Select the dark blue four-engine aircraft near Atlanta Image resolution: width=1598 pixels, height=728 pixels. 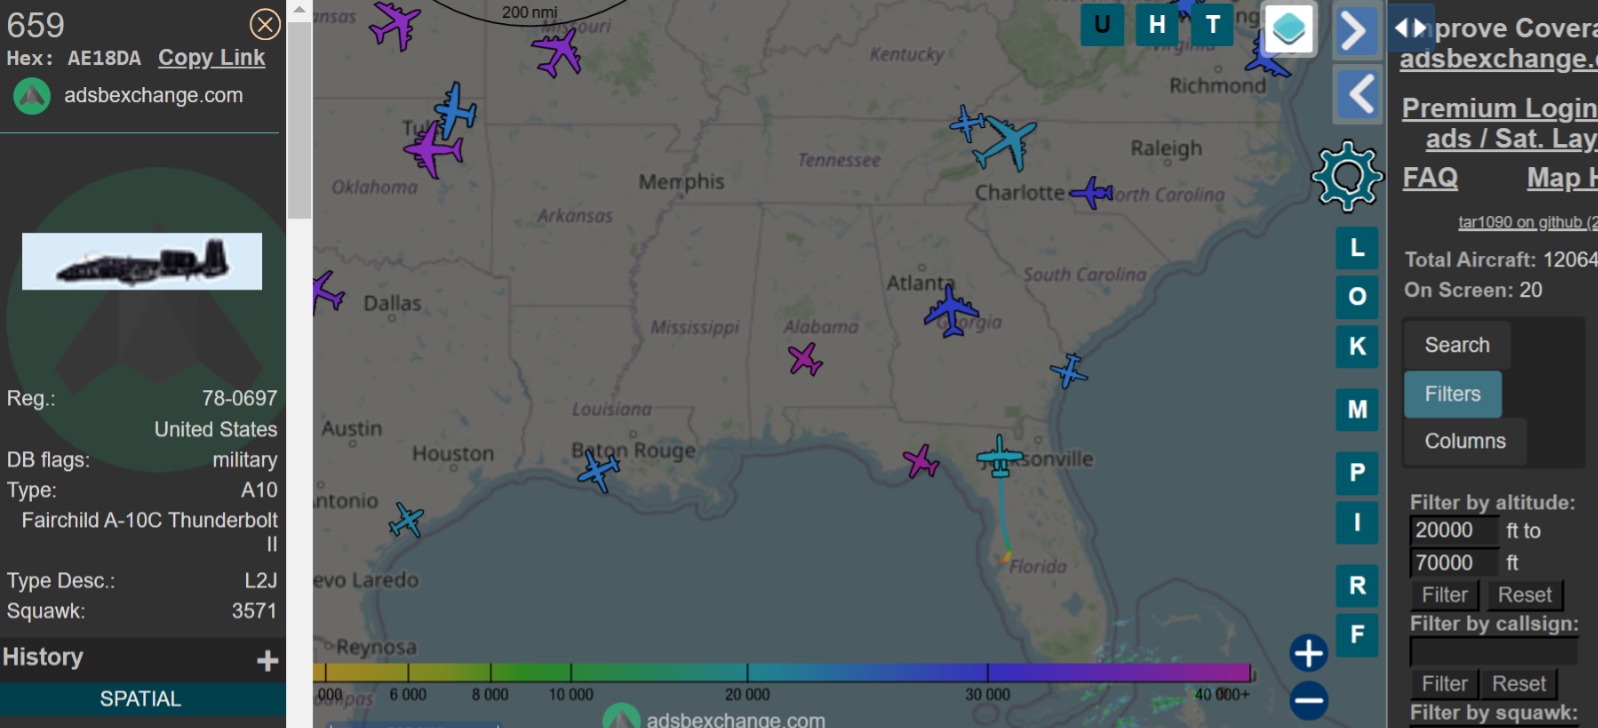[950, 310]
